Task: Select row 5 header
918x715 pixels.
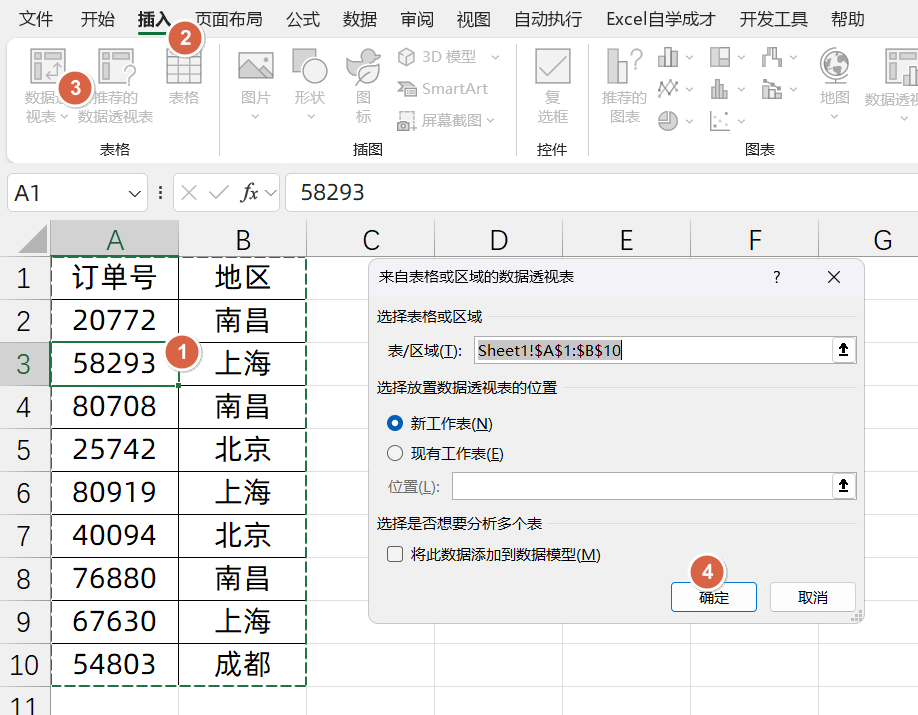Action: (x=23, y=450)
